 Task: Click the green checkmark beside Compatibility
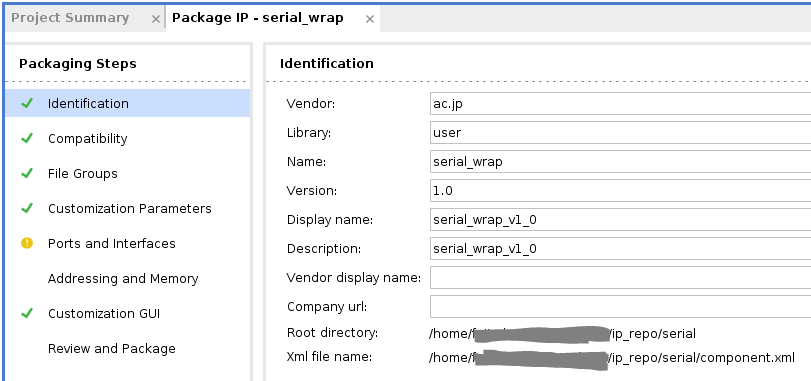point(27,138)
